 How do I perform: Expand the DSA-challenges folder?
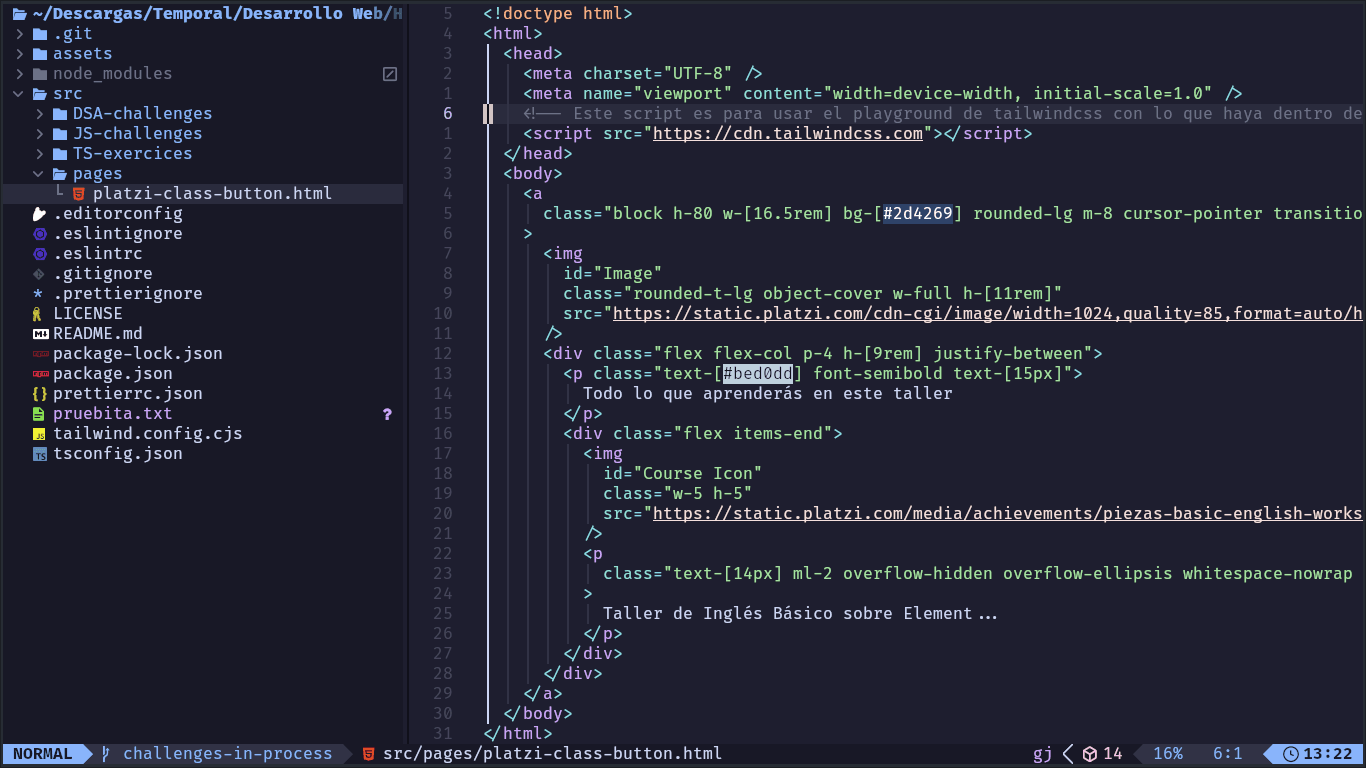pos(39,114)
